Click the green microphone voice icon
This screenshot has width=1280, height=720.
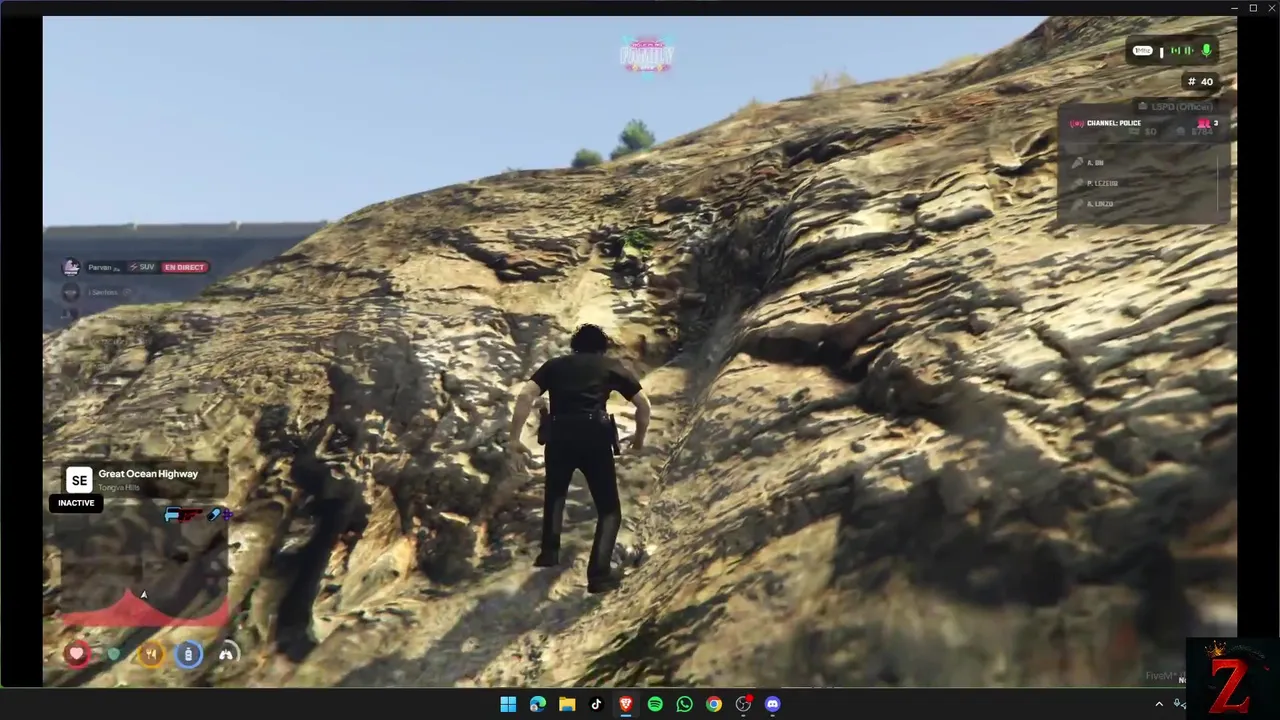pyautogui.click(x=1206, y=51)
